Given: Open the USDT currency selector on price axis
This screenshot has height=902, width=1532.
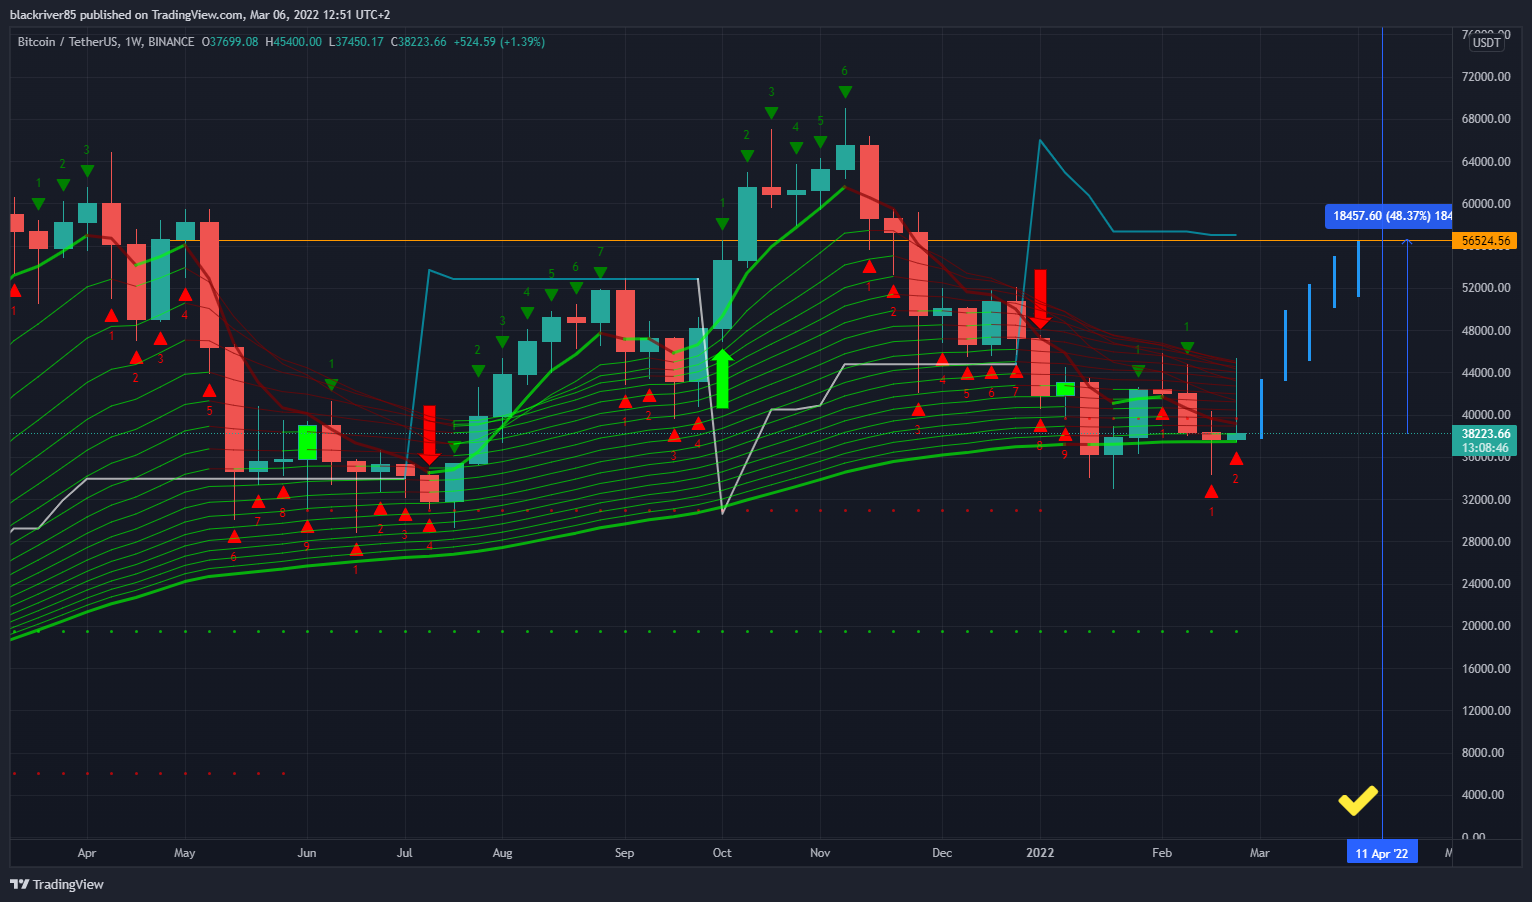Looking at the screenshot, I should pos(1486,42).
